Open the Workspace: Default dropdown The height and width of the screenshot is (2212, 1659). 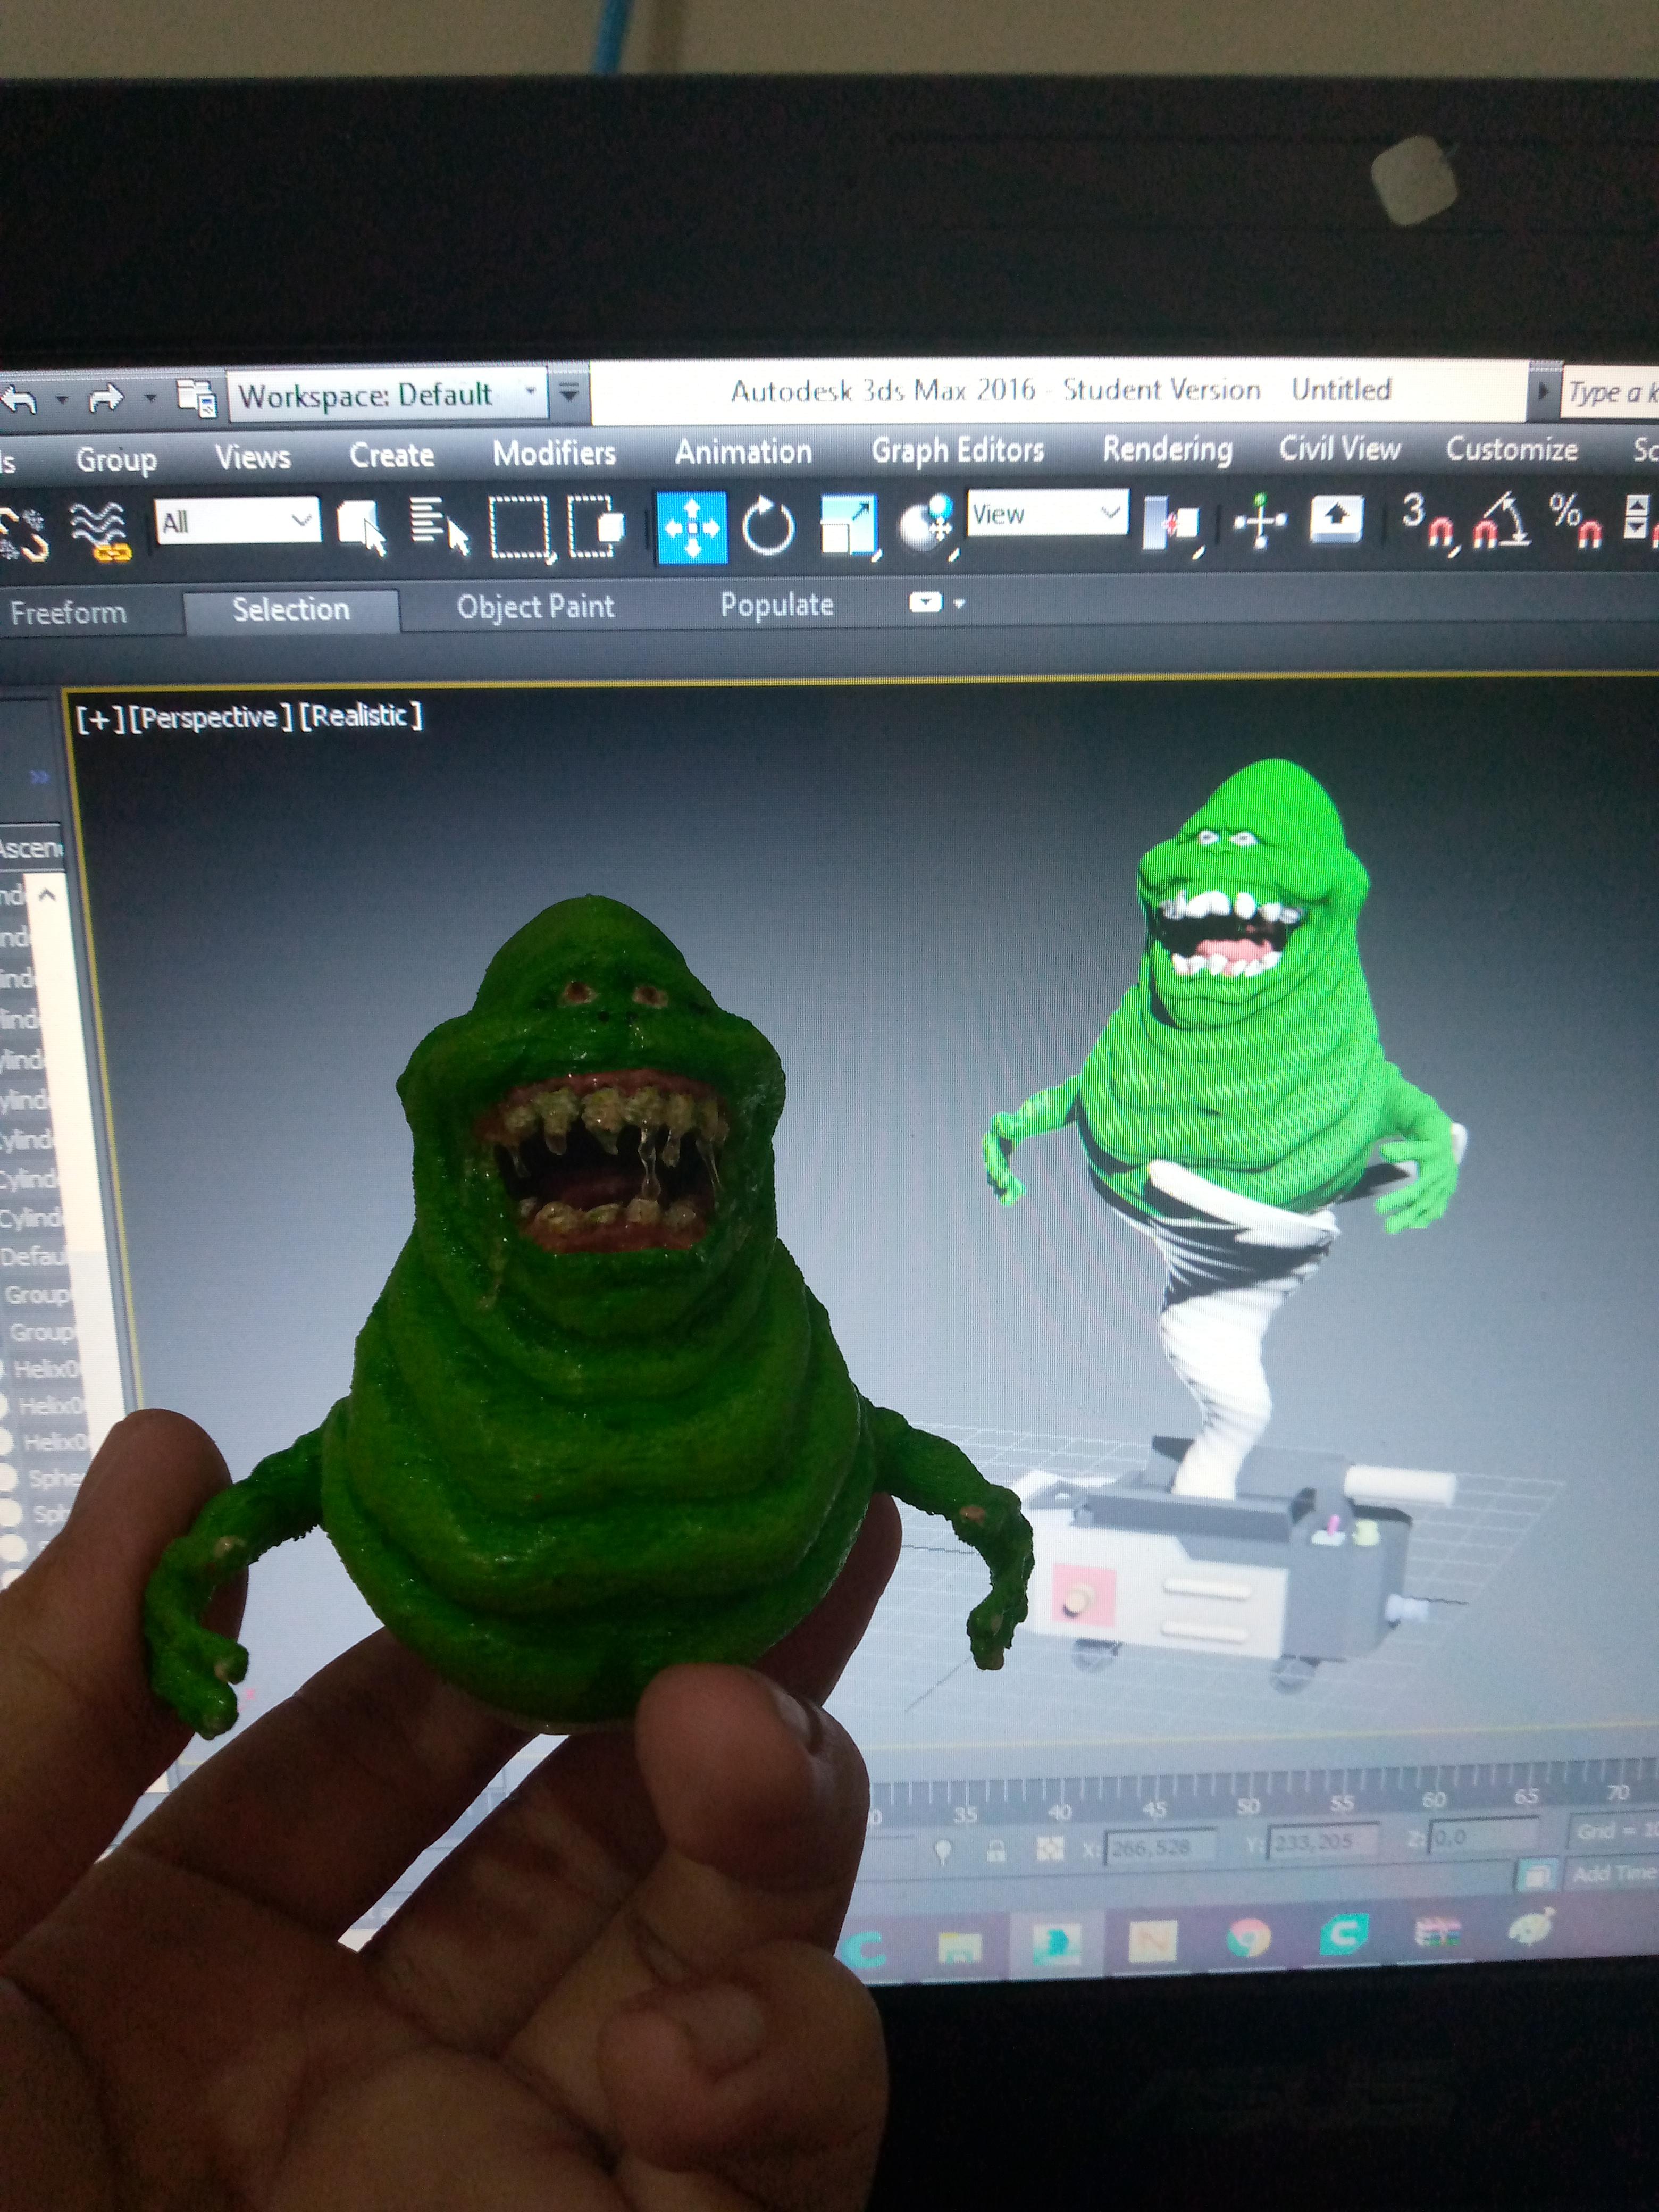(388, 396)
